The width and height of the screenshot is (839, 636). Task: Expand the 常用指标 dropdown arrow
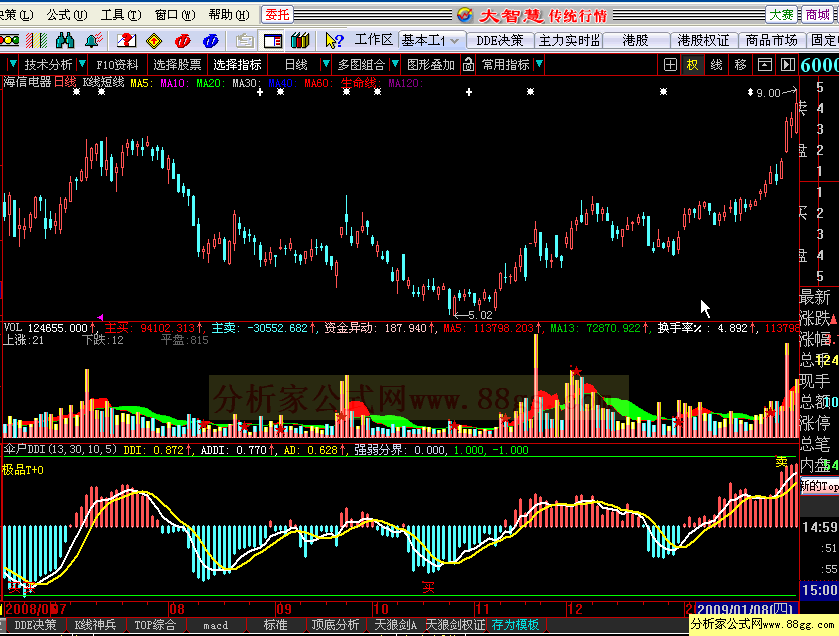pos(539,64)
